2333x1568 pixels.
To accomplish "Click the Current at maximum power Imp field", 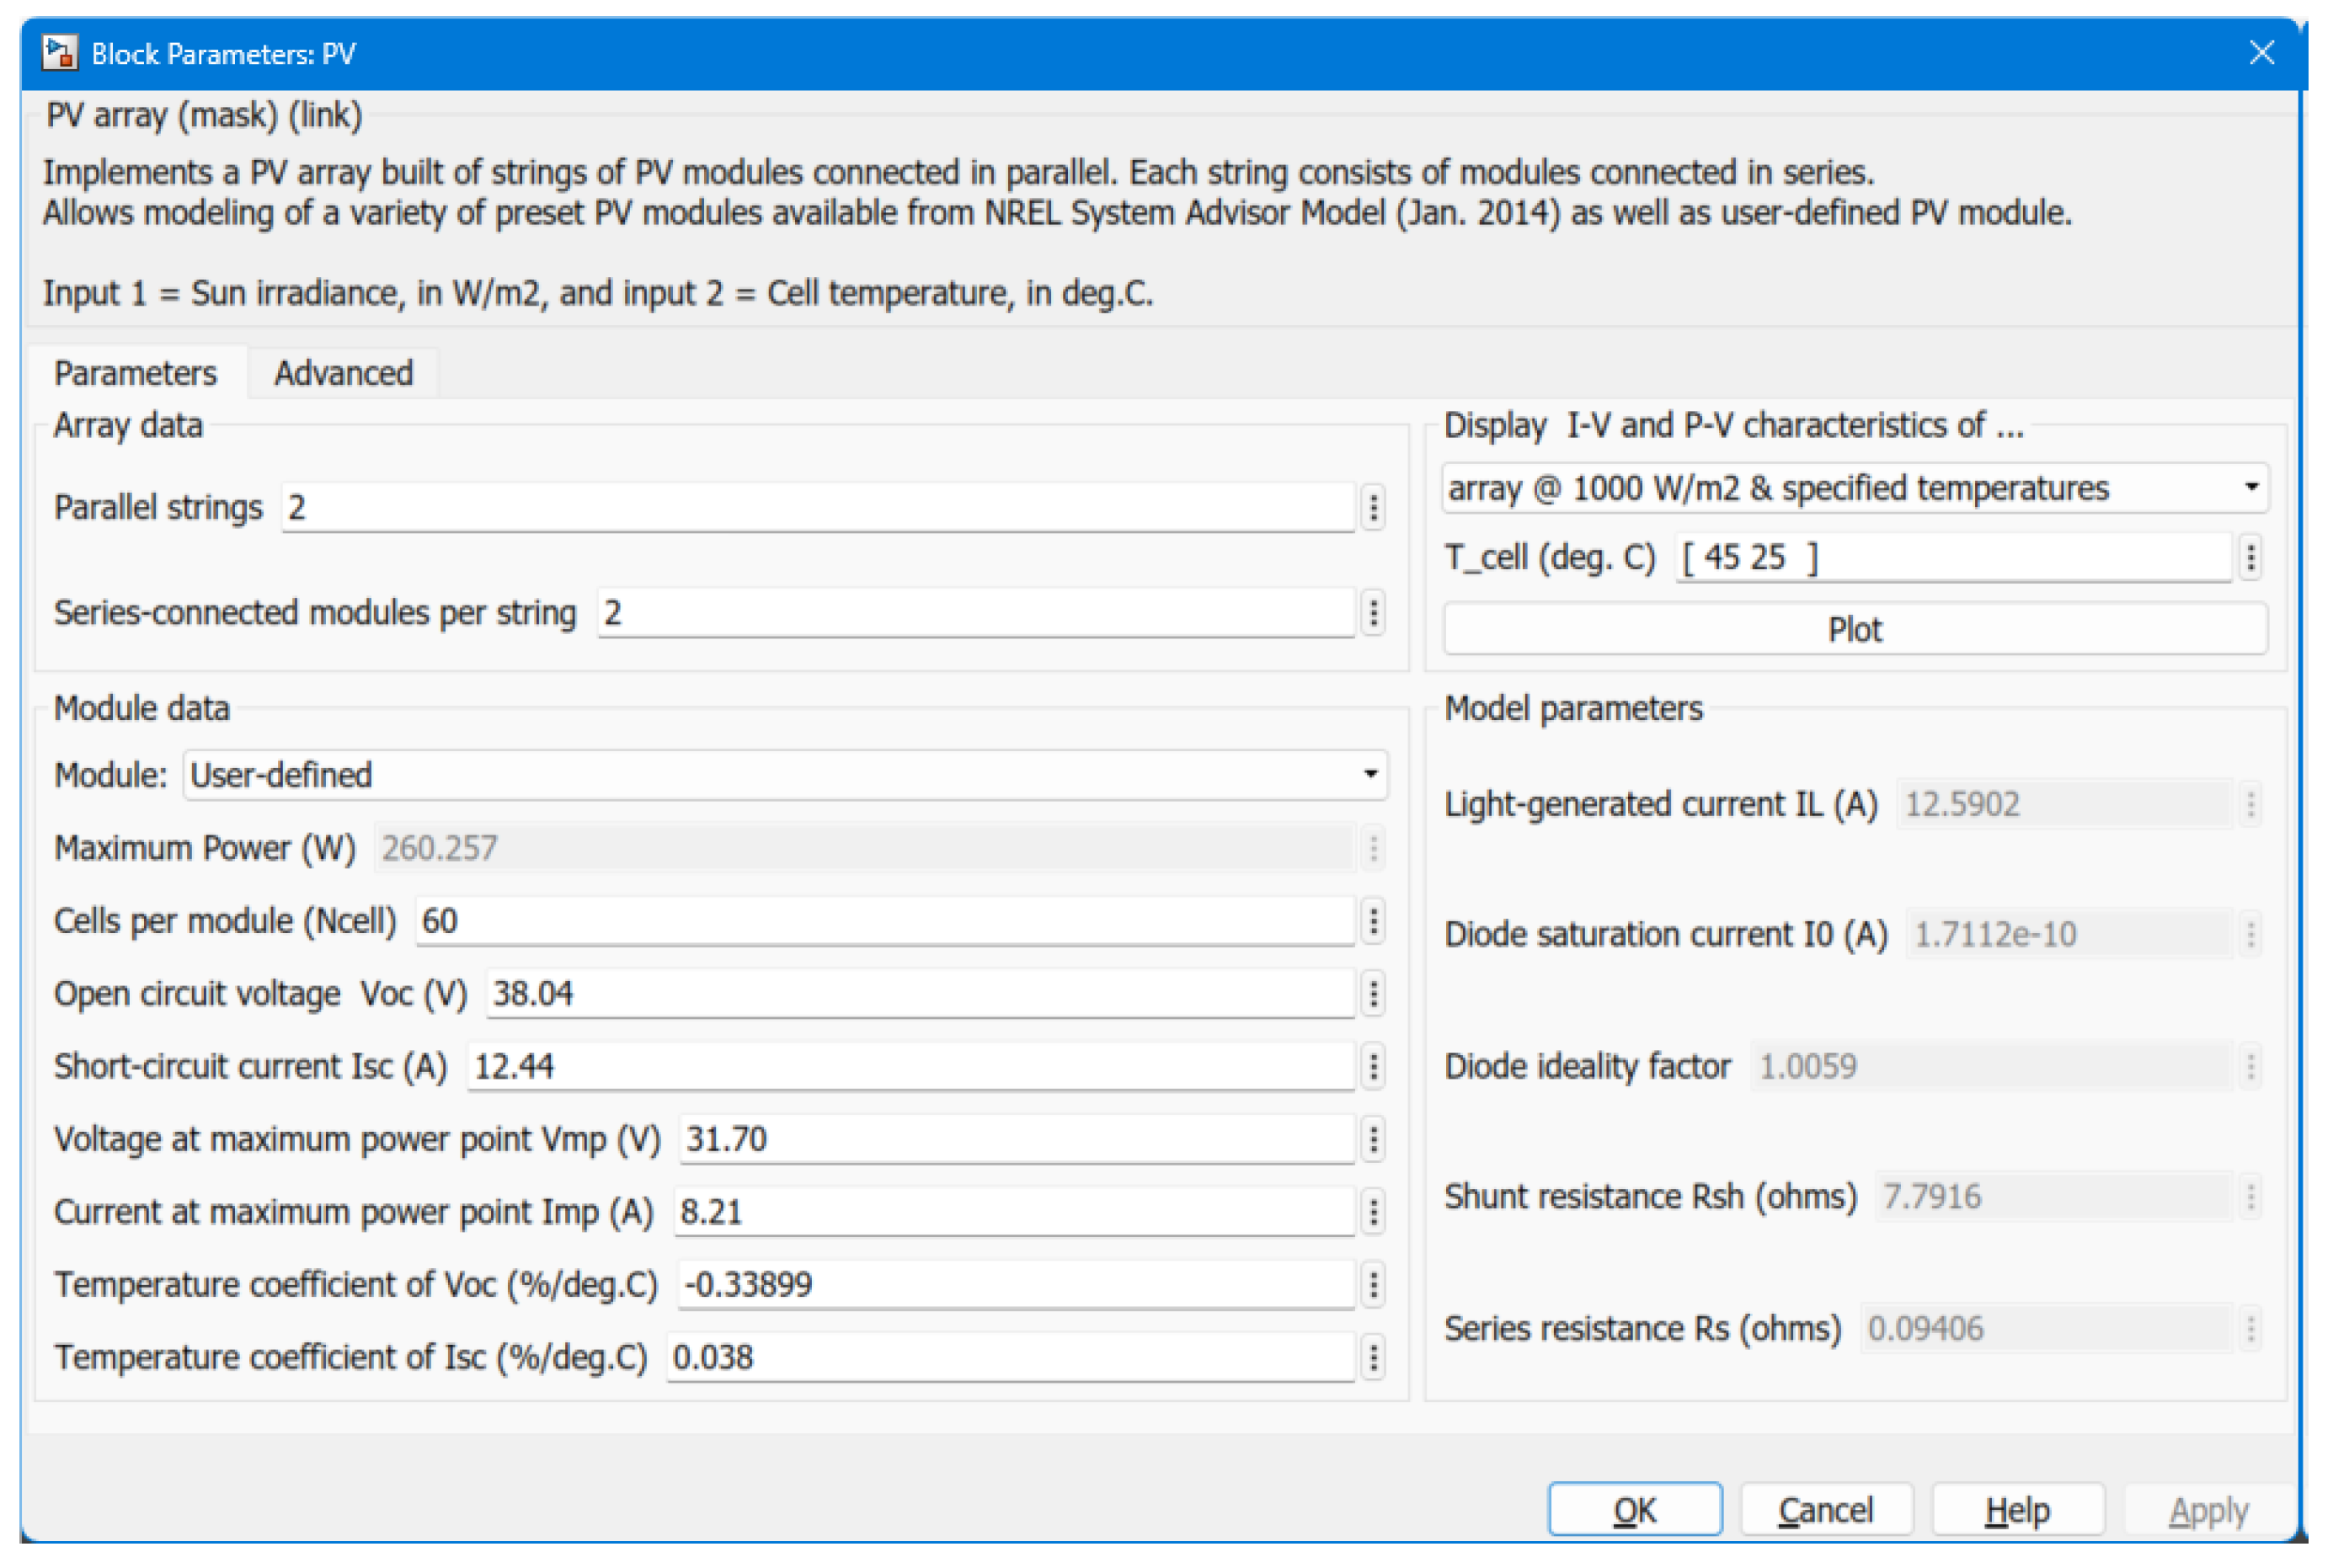I will [1013, 1212].
